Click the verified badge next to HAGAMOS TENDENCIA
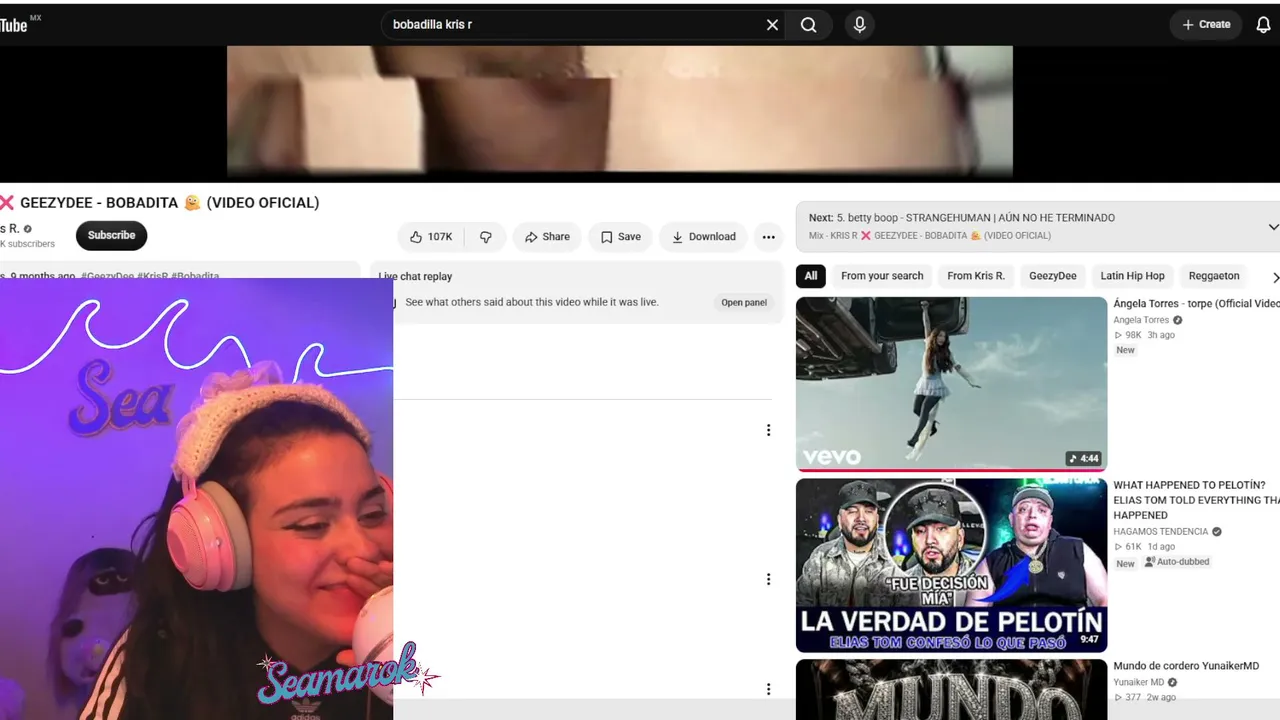 coord(1217,532)
